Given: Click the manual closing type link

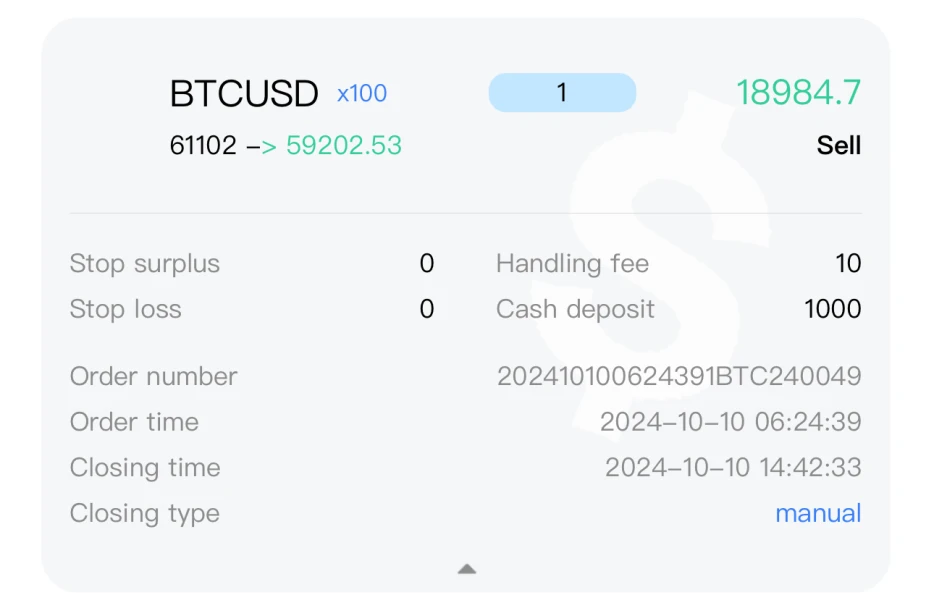Looking at the screenshot, I should coord(818,513).
